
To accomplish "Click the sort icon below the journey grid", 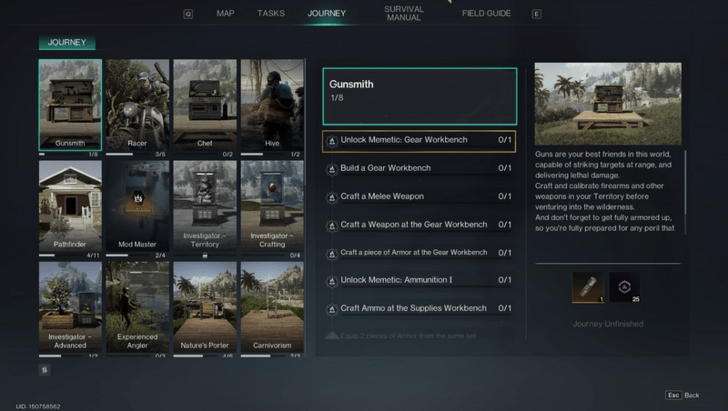I will (x=44, y=369).
